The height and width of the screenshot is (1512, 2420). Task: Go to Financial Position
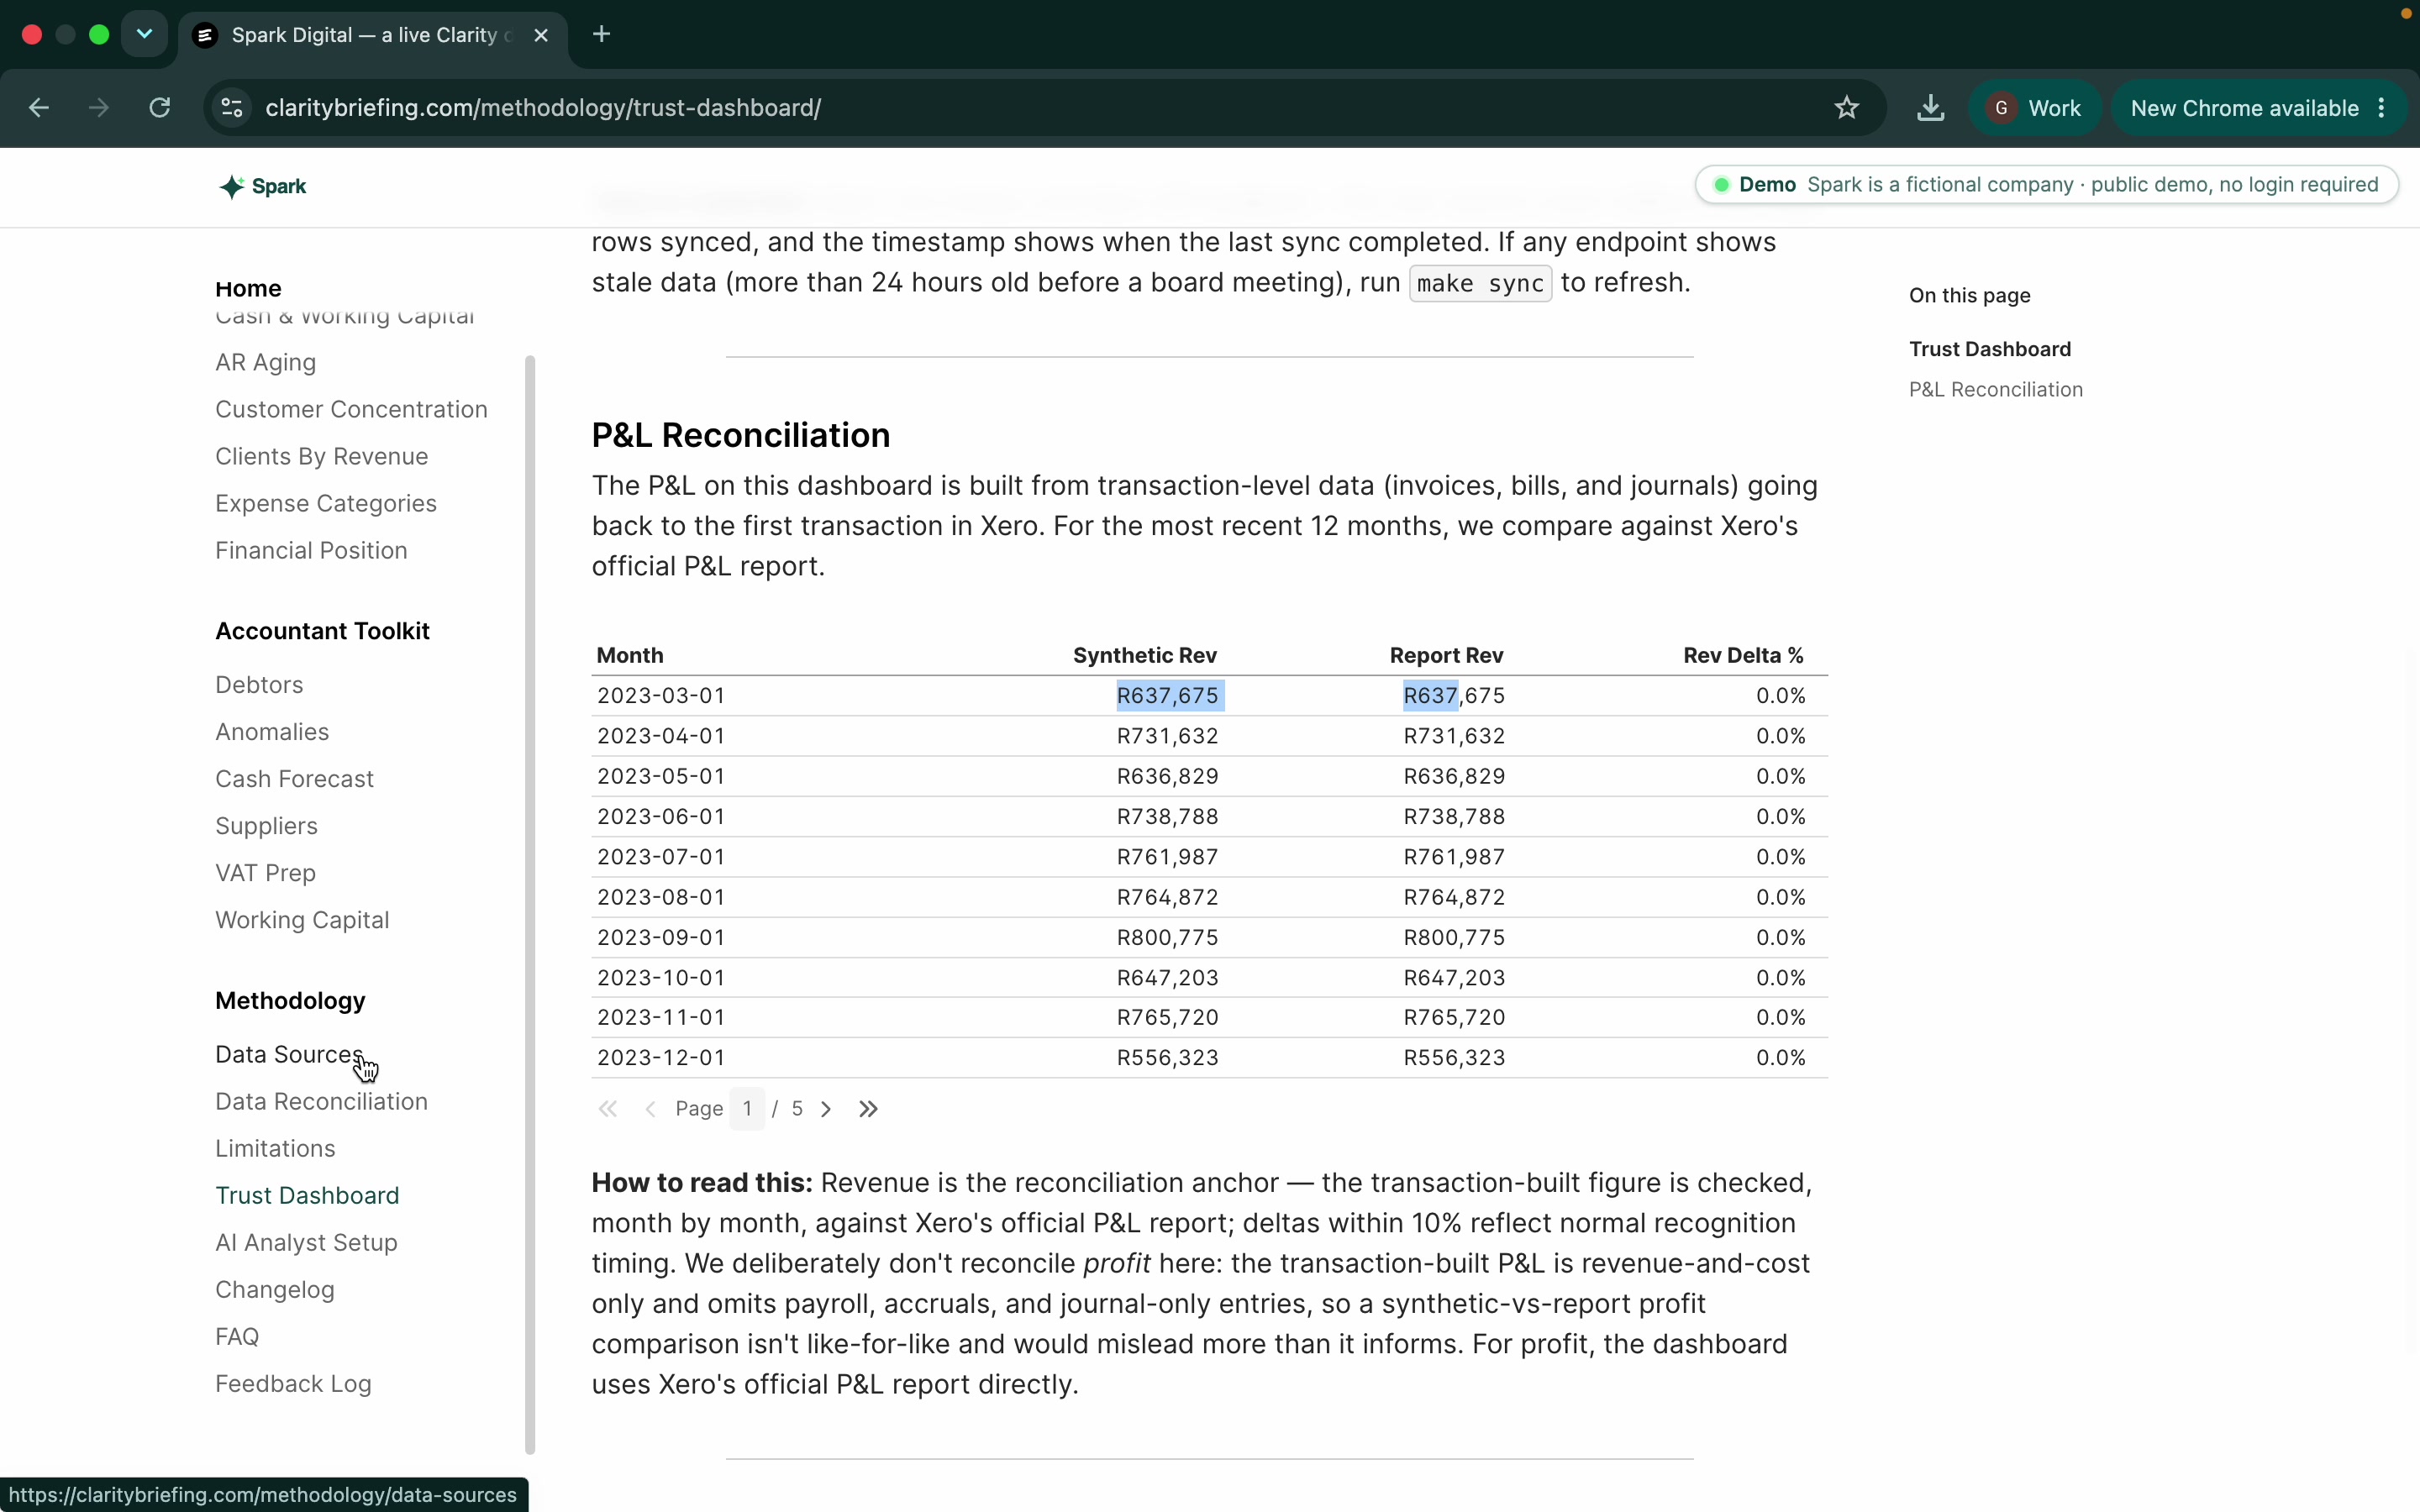click(311, 550)
